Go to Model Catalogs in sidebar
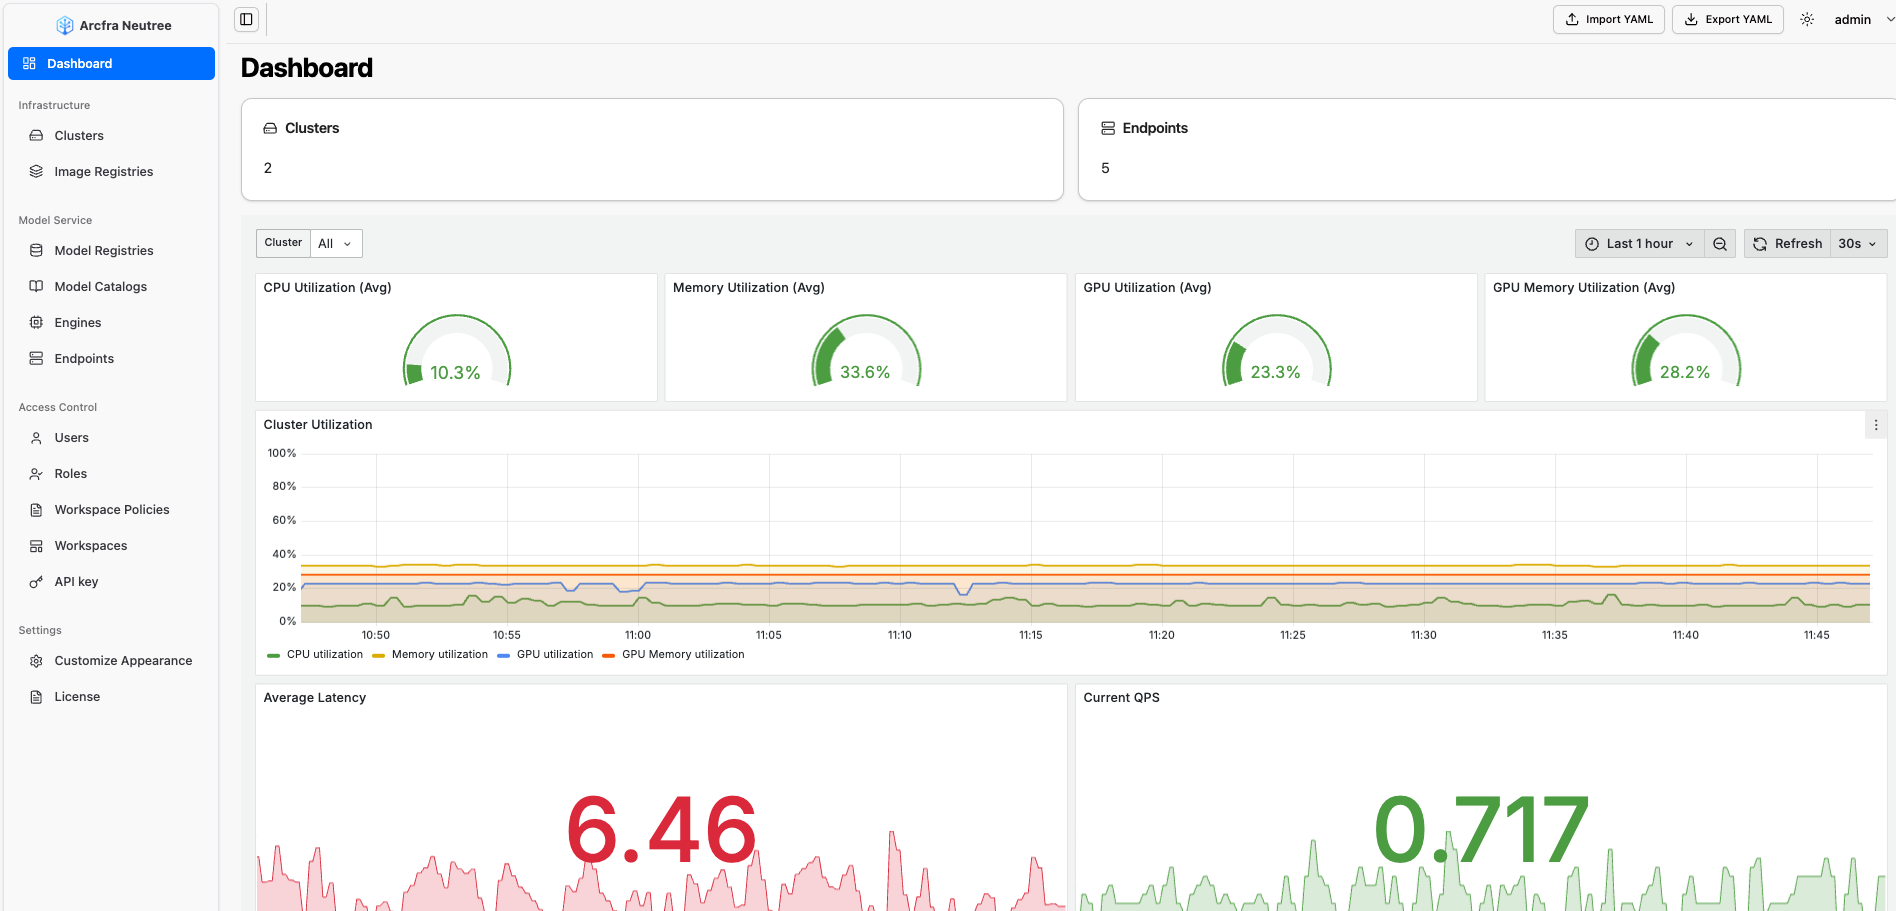The width and height of the screenshot is (1896, 911). pyautogui.click(x=100, y=287)
